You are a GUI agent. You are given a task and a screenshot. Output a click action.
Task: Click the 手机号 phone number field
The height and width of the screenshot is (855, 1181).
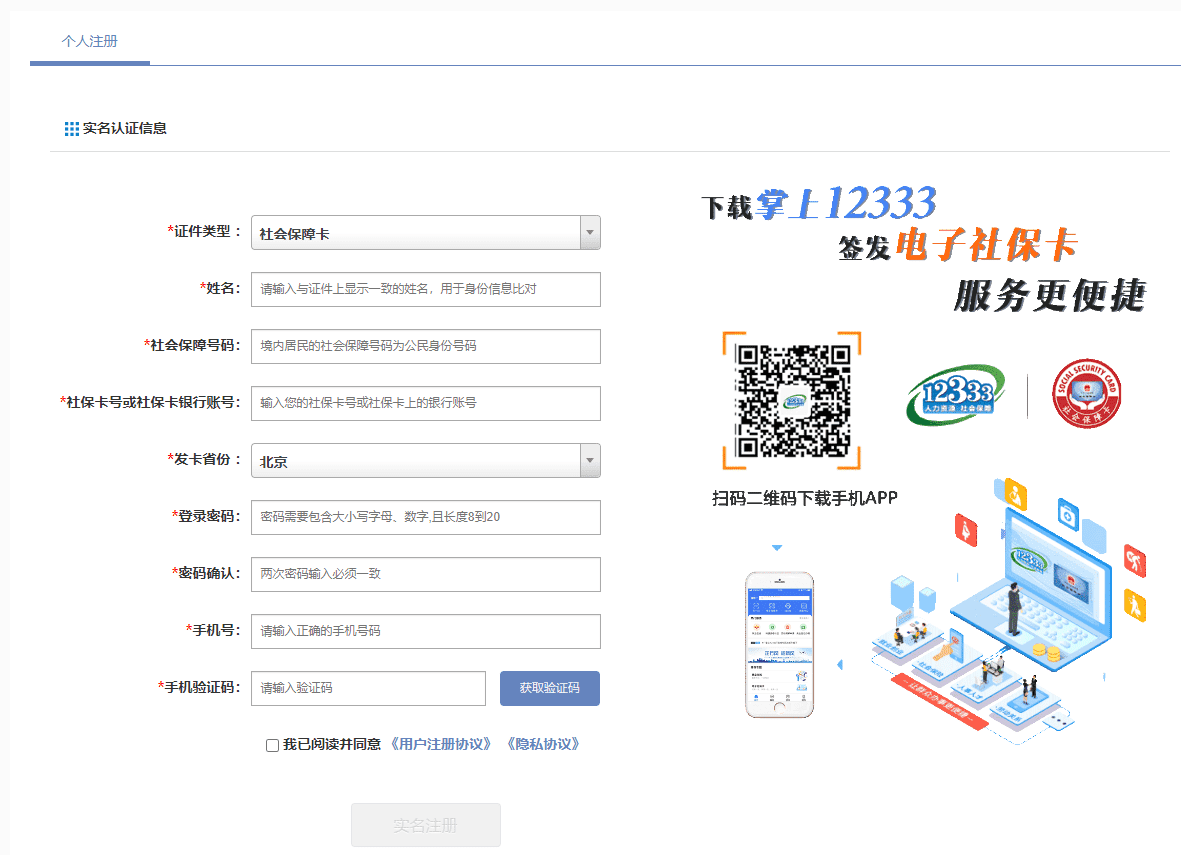coord(425,631)
